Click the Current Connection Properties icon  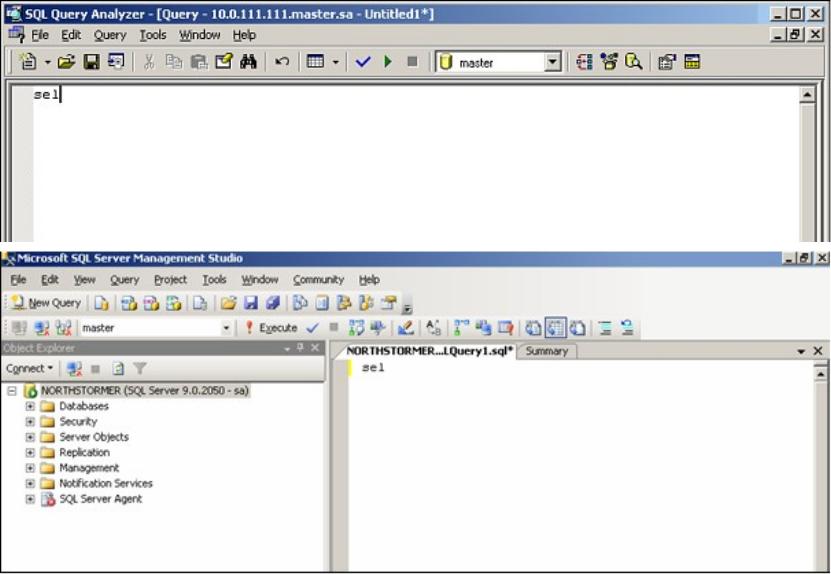tap(667, 62)
